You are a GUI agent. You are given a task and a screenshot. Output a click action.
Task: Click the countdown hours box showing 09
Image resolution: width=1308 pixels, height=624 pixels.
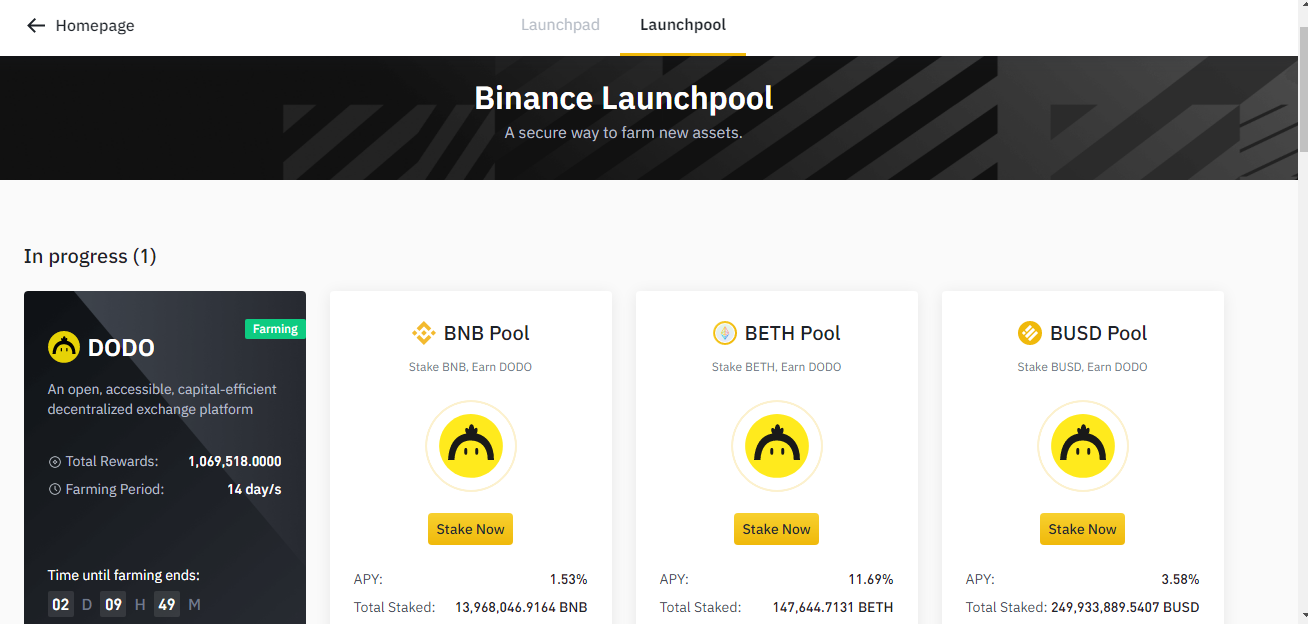tap(113, 604)
